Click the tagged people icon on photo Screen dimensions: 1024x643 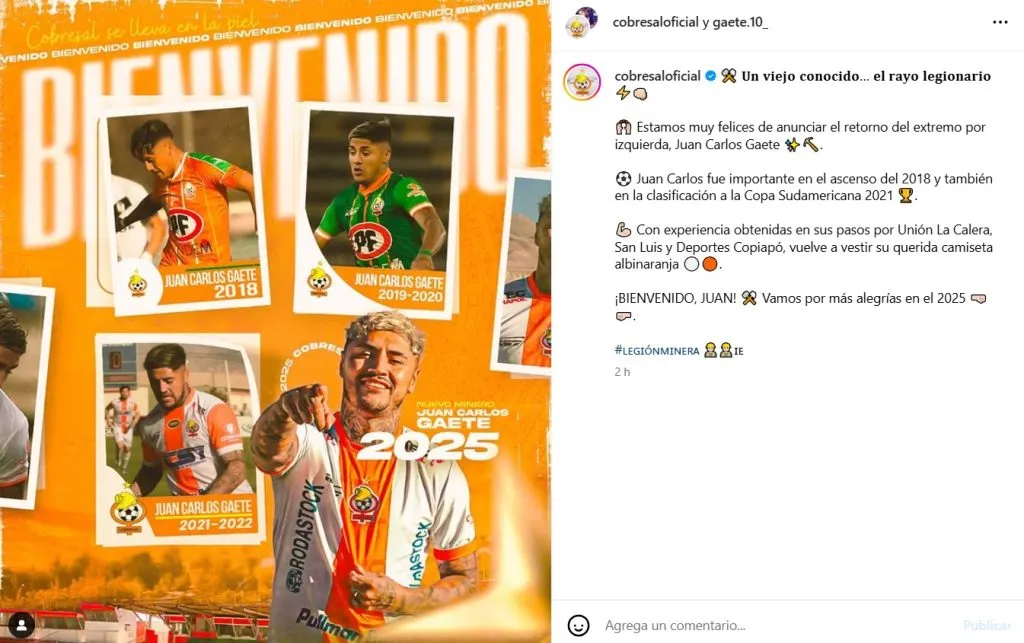21,625
